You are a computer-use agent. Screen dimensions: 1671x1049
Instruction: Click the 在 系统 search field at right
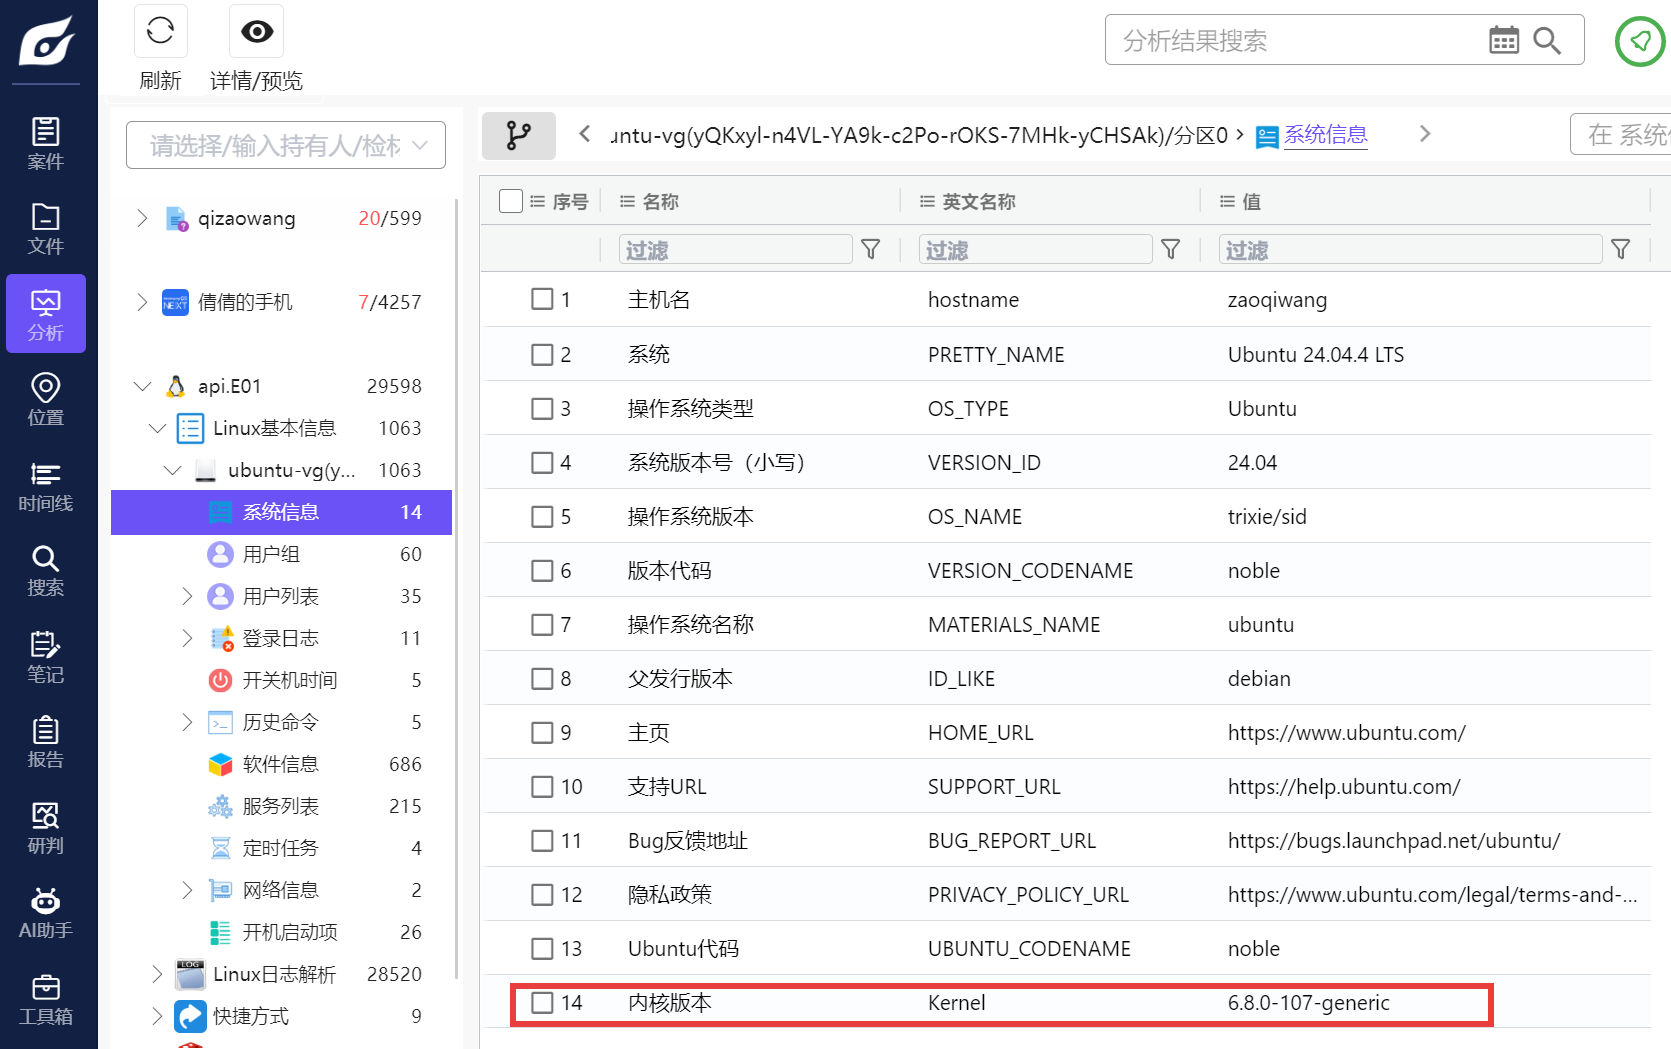(x=1621, y=134)
